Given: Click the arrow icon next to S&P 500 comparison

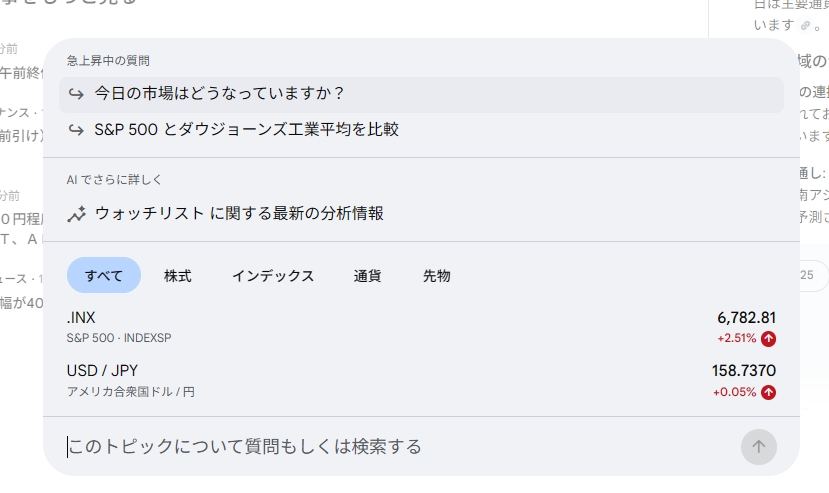Looking at the screenshot, I should 76,130.
